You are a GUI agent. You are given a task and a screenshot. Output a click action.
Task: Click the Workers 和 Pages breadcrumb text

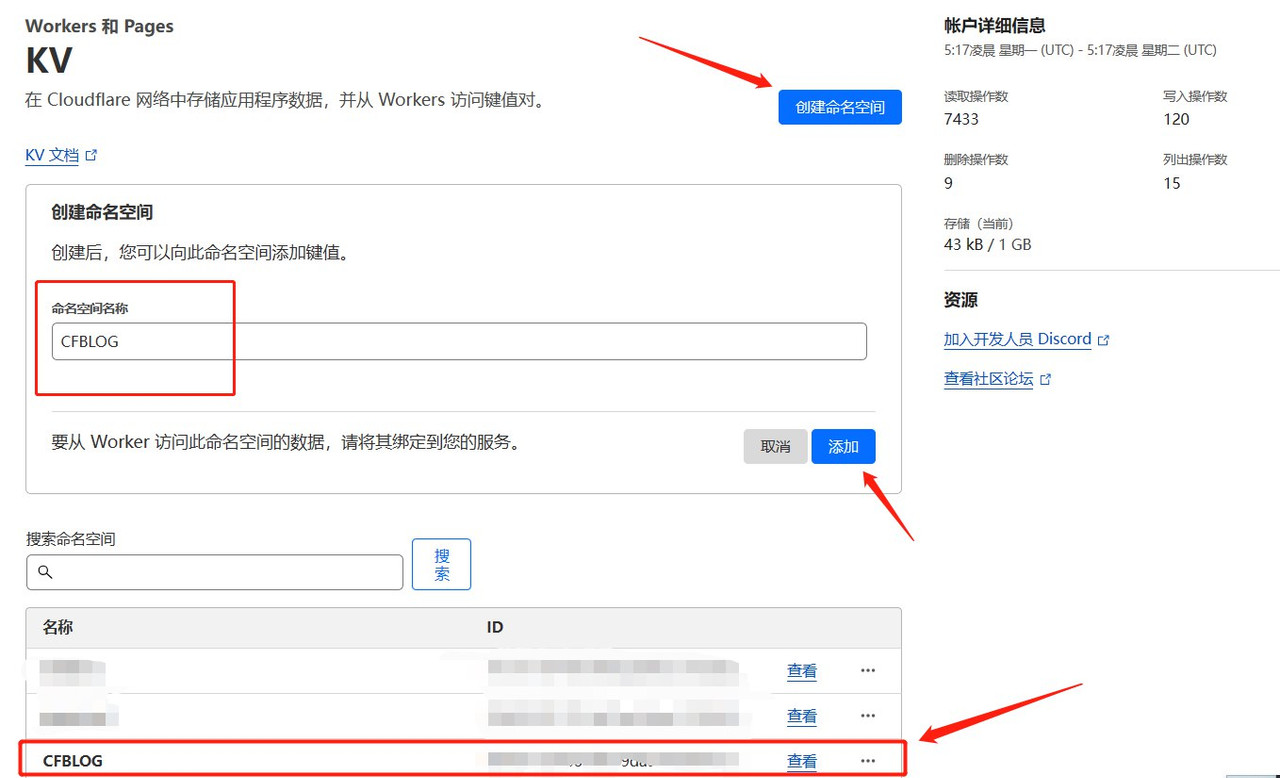click(99, 26)
